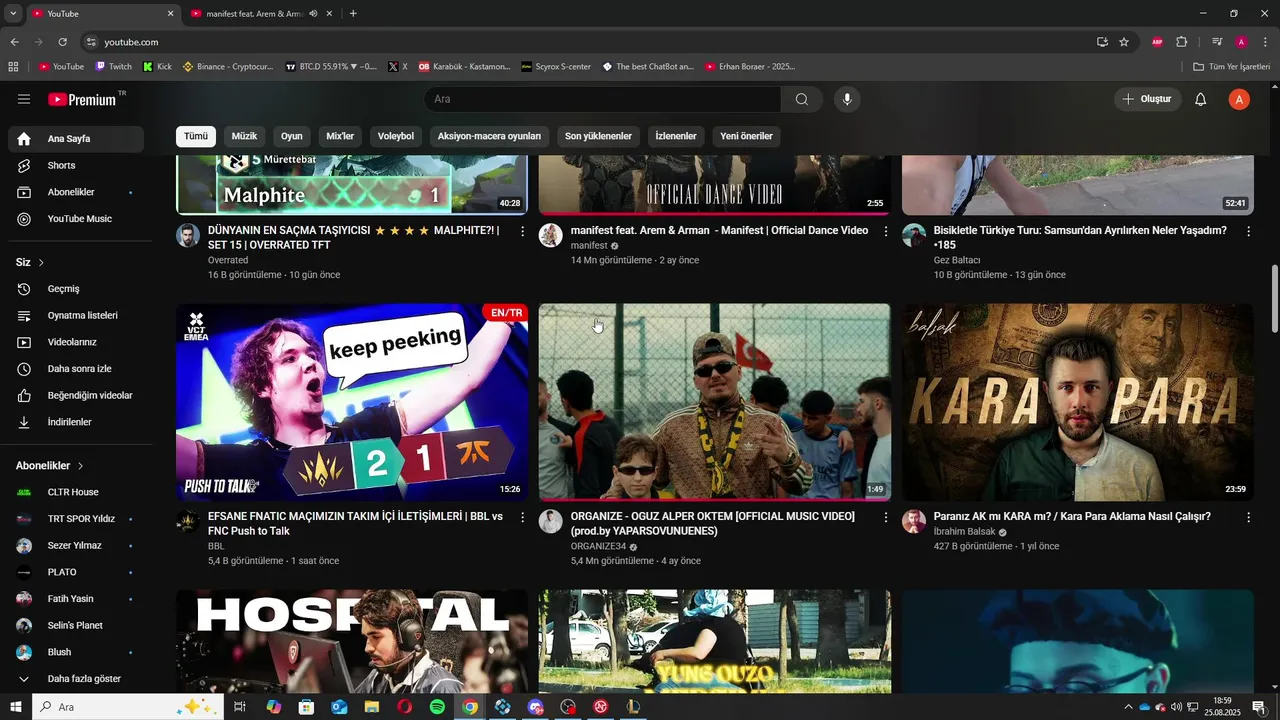The width and height of the screenshot is (1280, 720).
Task: Select Yeni öneriler chip
Action: tap(747, 136)
